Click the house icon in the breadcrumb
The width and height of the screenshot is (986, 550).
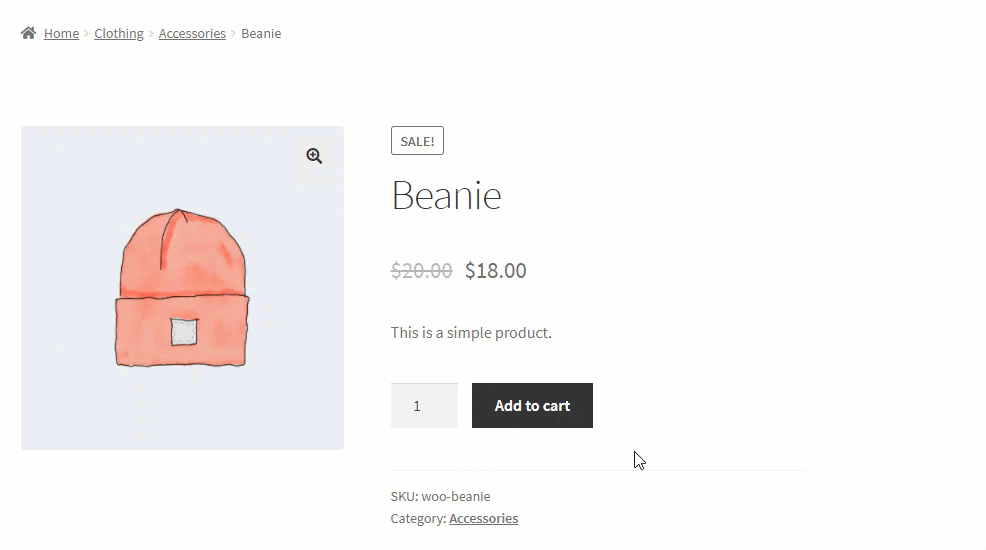[28, 33]
